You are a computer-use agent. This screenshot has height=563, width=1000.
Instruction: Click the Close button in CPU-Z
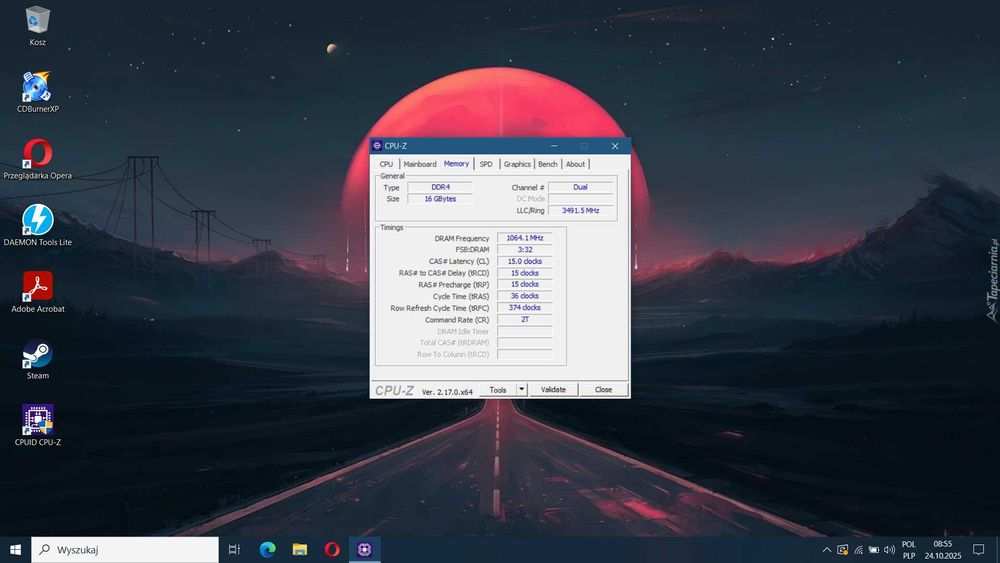pos(603,390)
